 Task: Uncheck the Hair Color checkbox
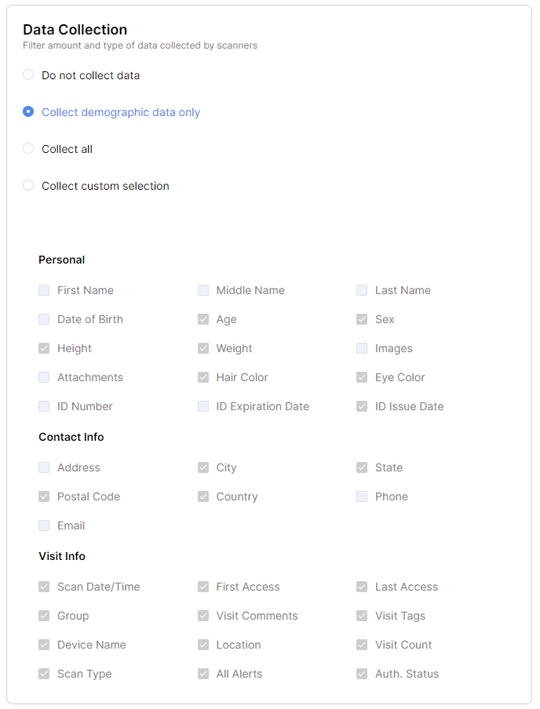pyautogui.click(x=203, y=377)
